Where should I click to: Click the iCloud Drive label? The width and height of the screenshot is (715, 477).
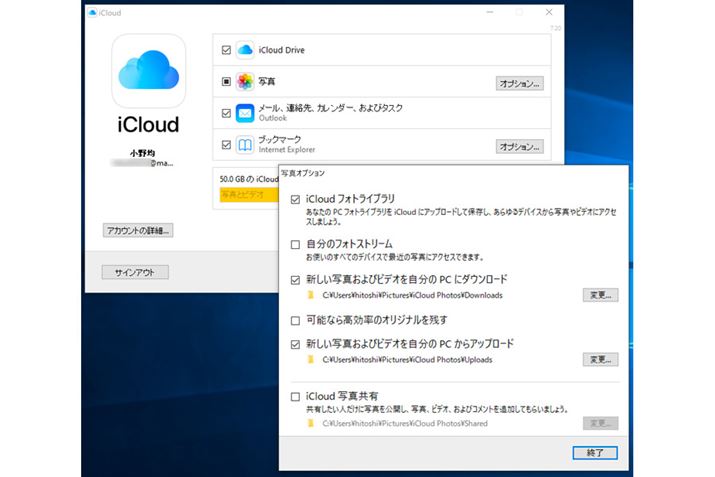pos(281,50)
